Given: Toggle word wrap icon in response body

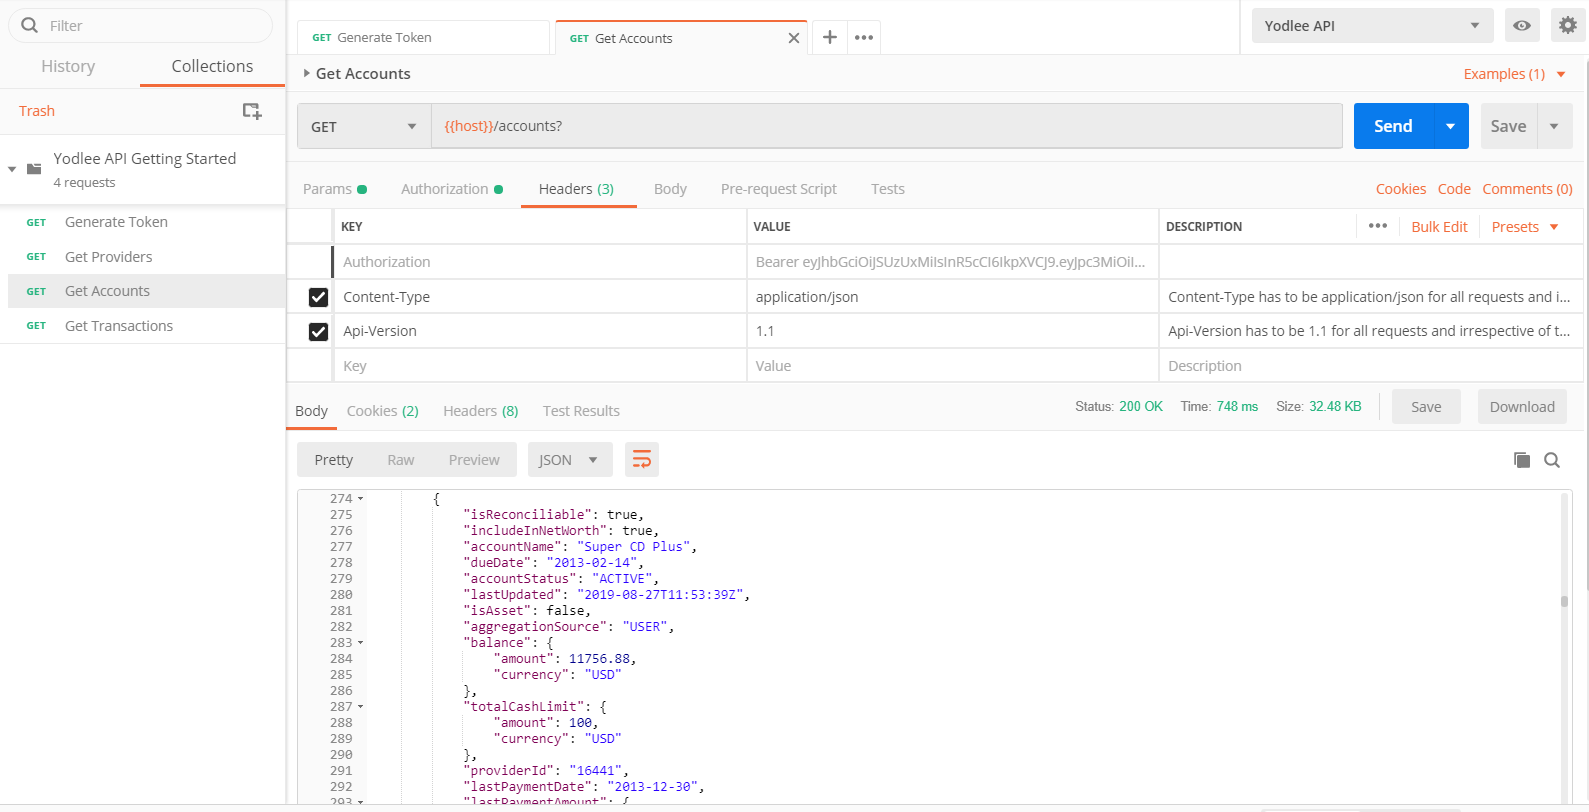Looking at the screenshot, I should click(x=642, y=460).
